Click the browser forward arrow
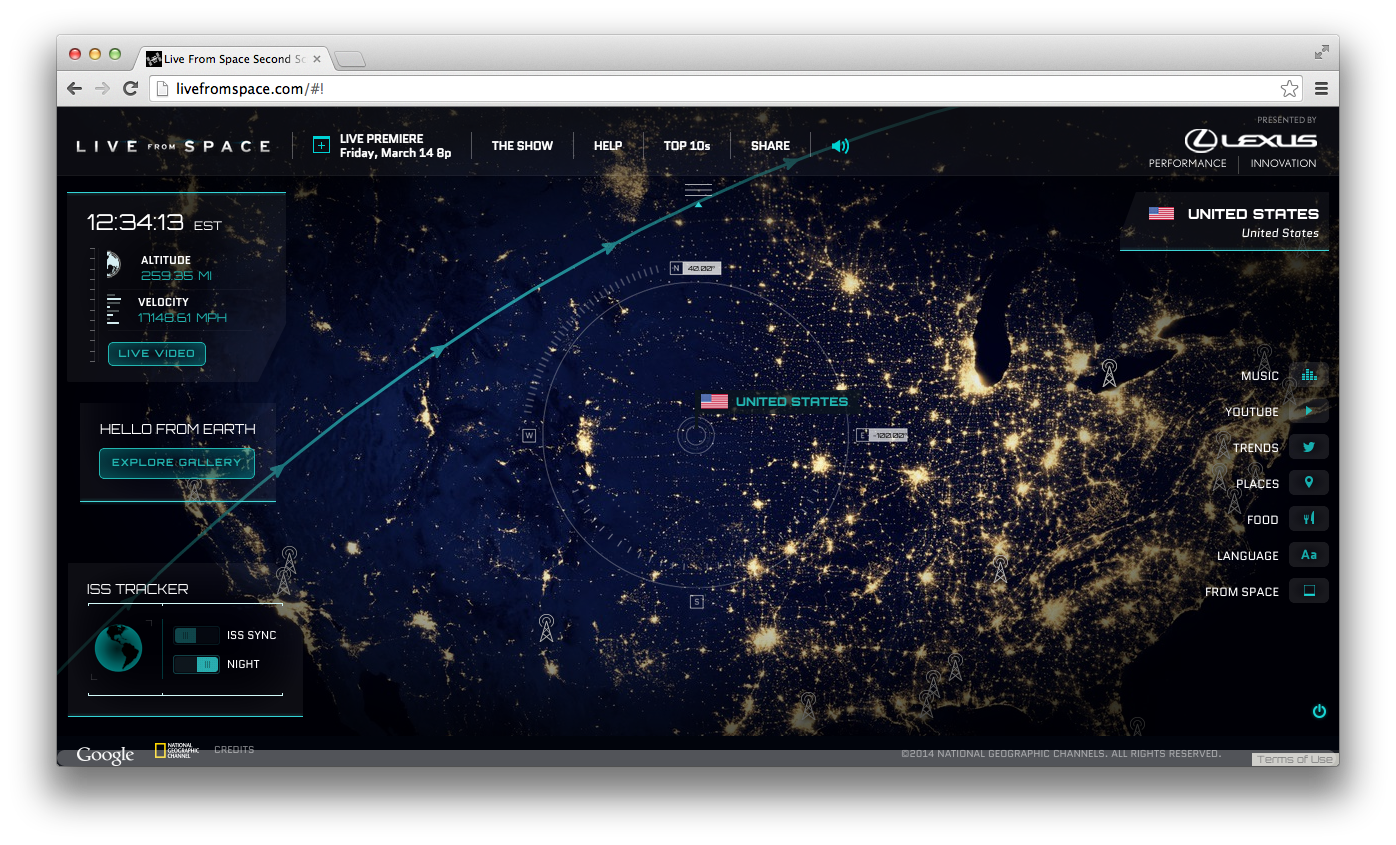1396x845 pixels. [102, 88]
